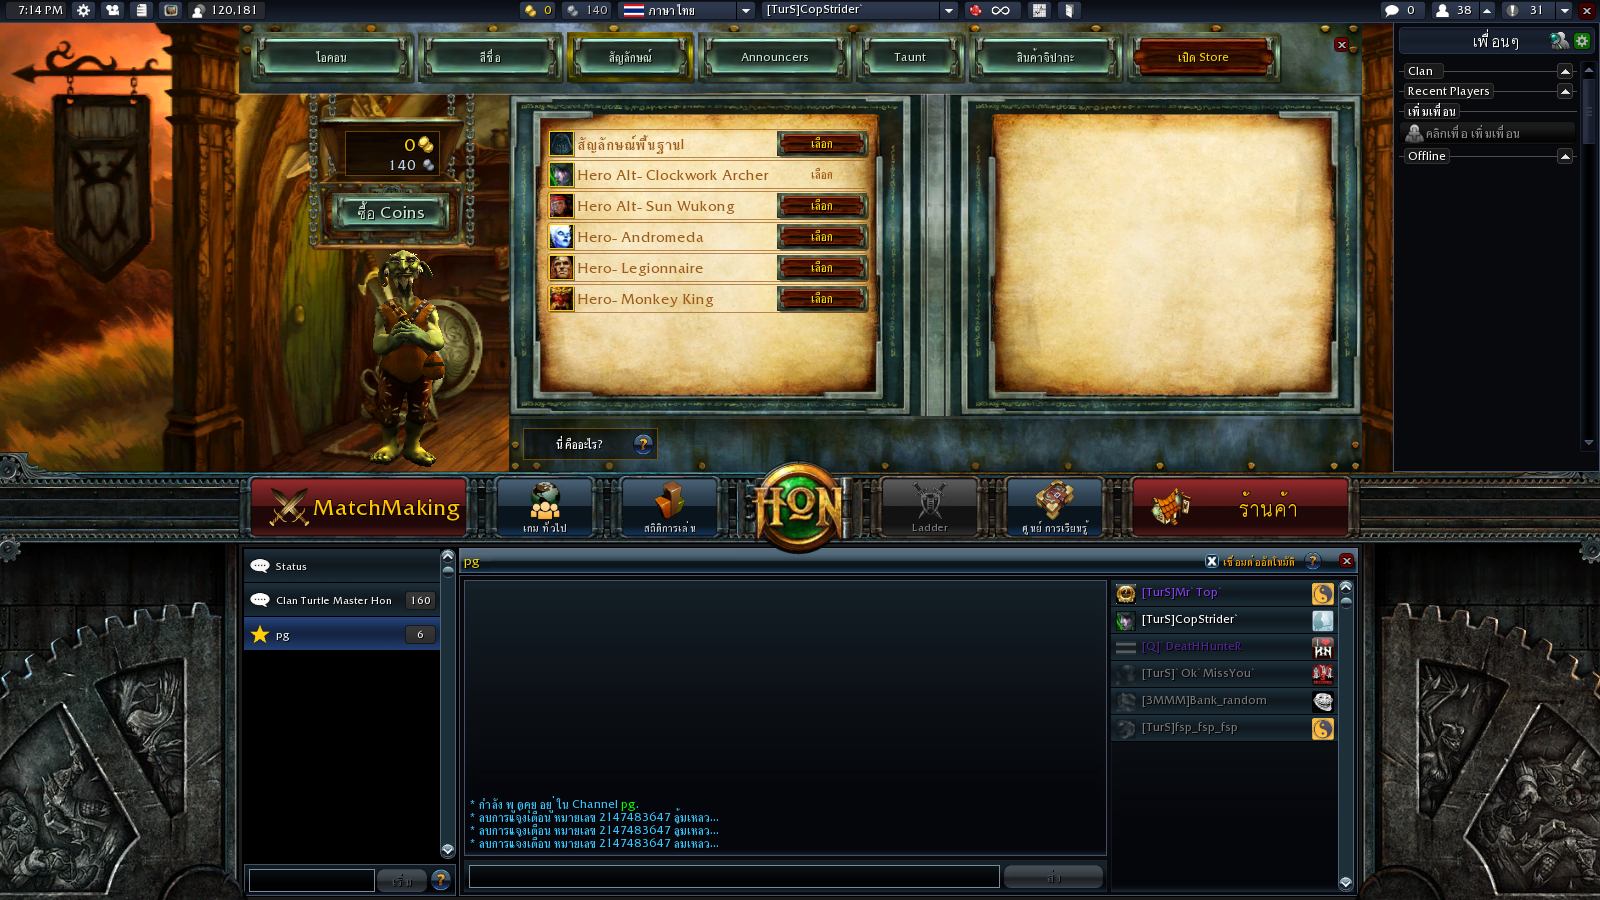Select button for Hero- Legionnaire symbol
The image size is (1600, 900).
click(822, 268)
